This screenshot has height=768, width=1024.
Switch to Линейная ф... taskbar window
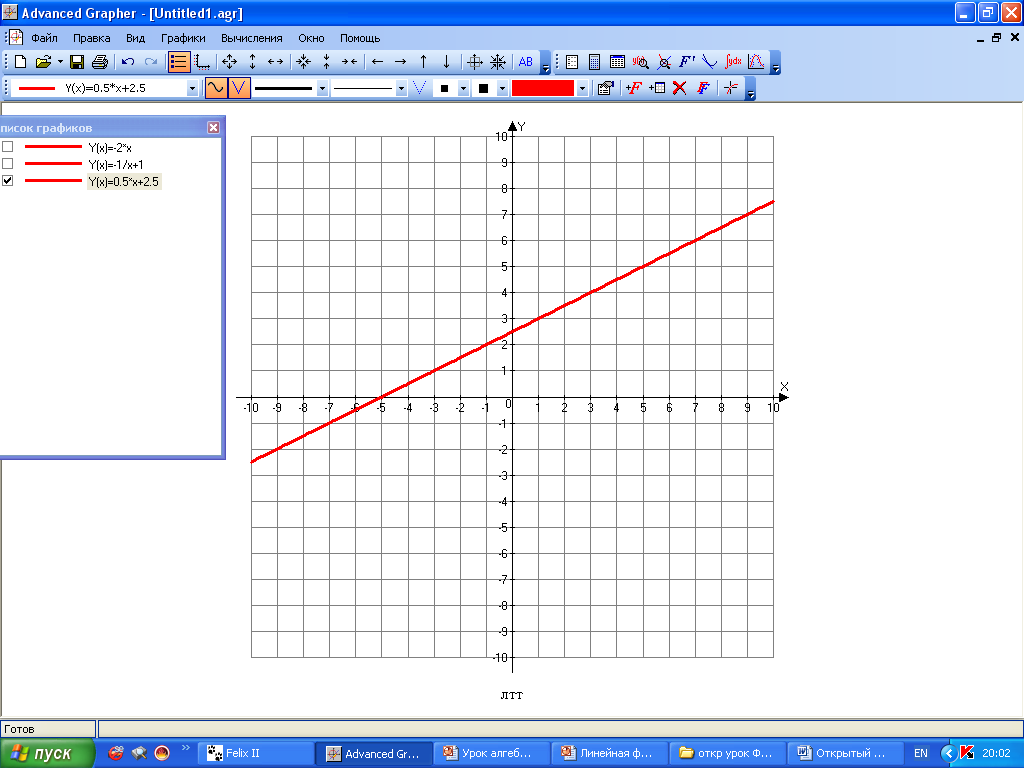609,754
